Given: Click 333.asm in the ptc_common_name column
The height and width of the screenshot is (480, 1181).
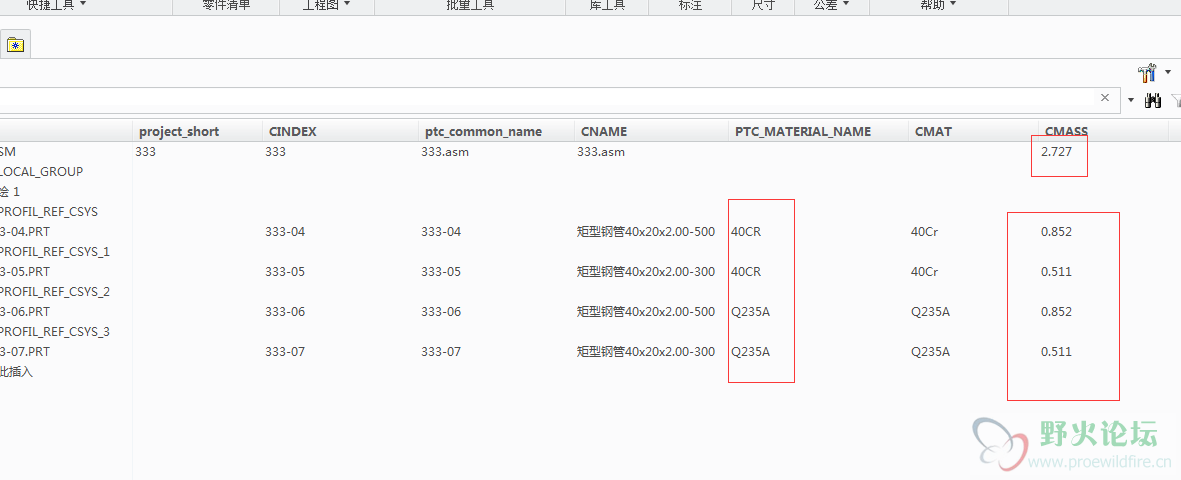Looking at the screenshot, I should pyautogui.click(x=445, y=151).
